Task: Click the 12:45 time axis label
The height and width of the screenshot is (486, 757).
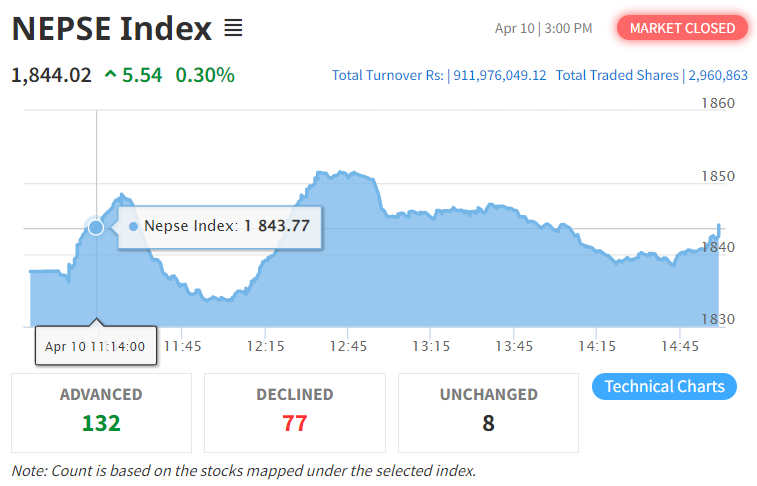Action: (x=347, y=346)
